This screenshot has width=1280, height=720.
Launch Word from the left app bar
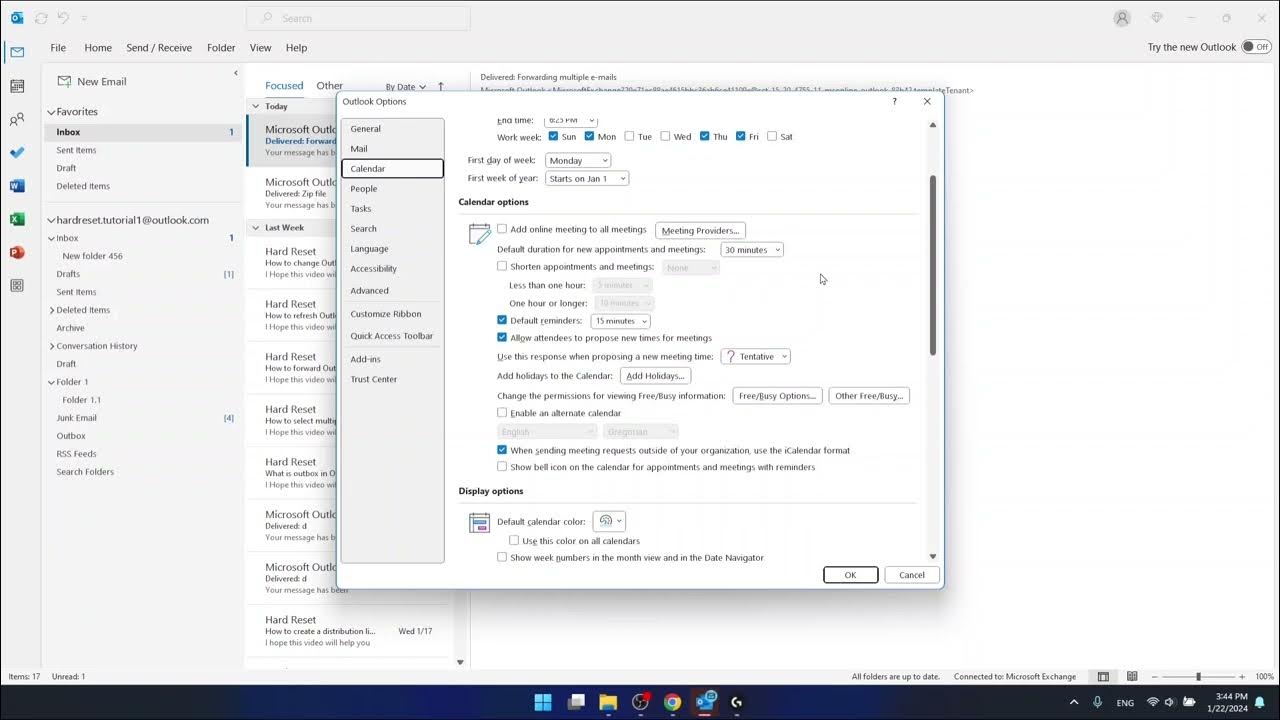[15, 186]
